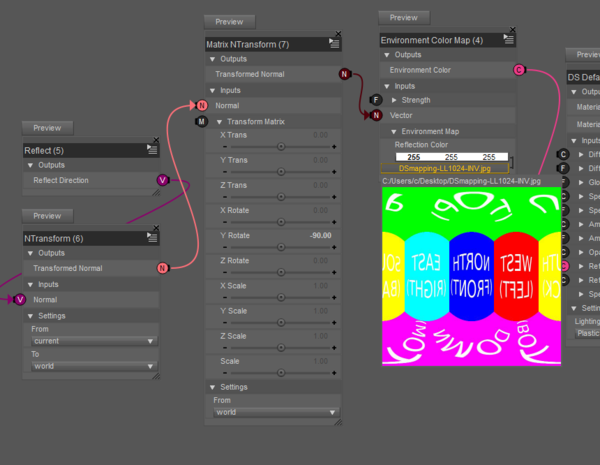Click the Z Trans value 0.00
The width and height of the screenshot is (600, 465).
coord(321,185)
